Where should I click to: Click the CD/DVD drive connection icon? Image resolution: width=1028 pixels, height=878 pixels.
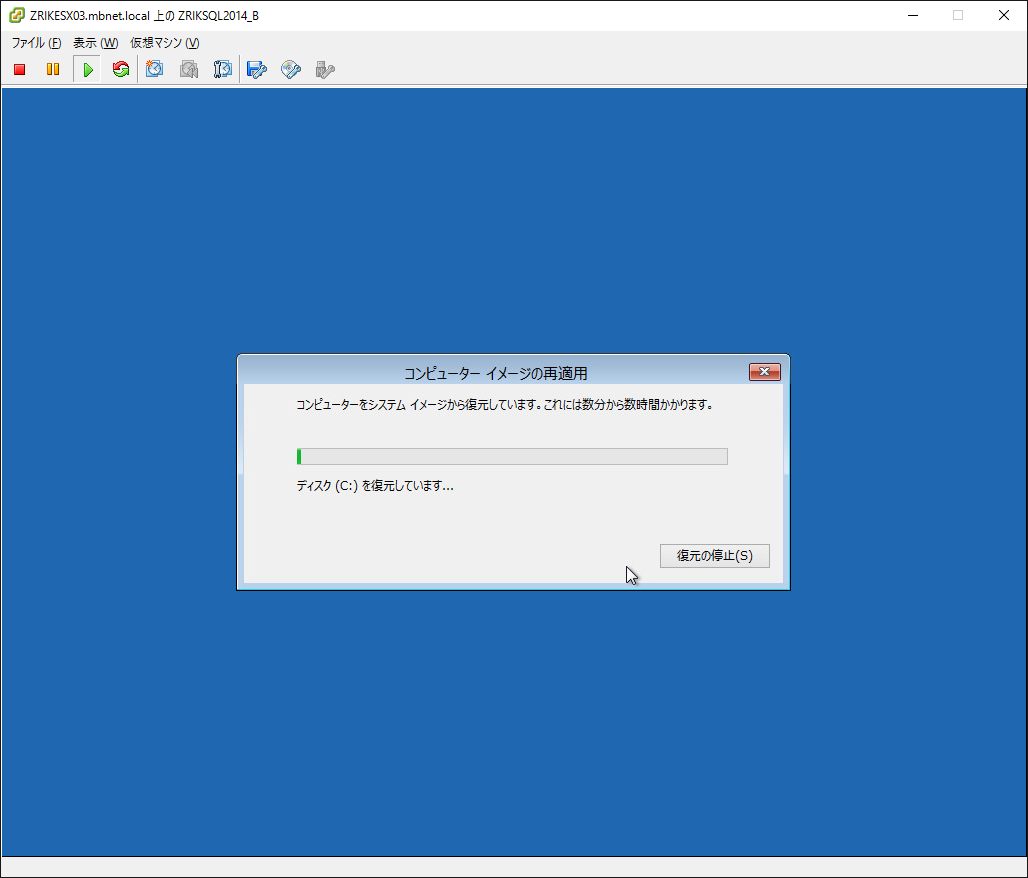(291, 69)
